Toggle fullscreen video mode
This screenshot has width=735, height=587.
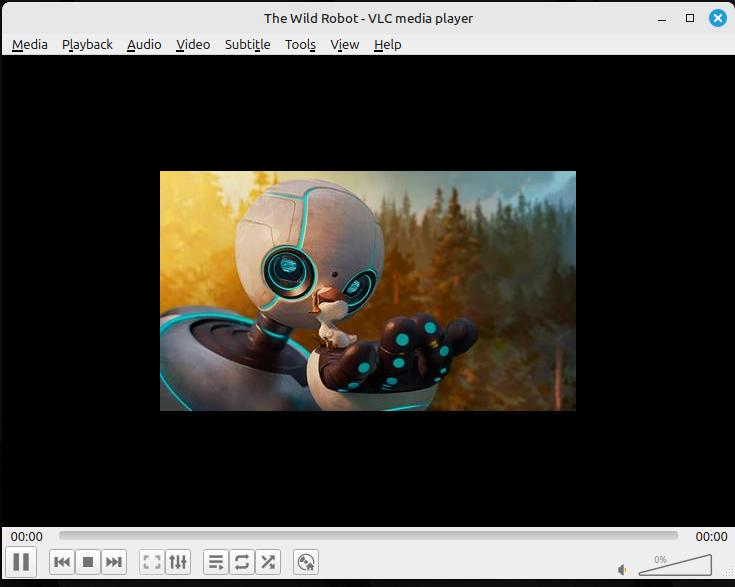point(152,562)
